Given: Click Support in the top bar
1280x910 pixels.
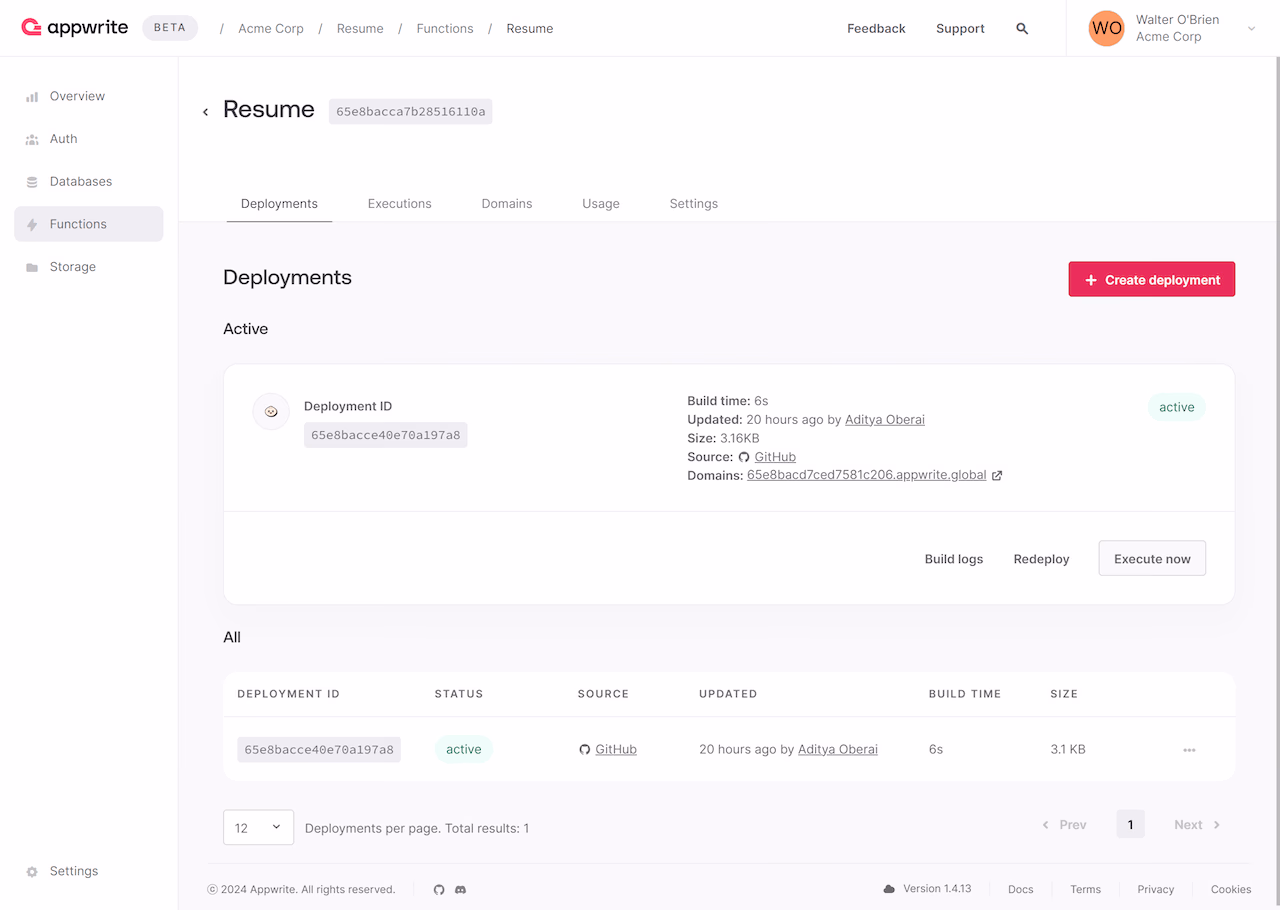Looking at the screenshot, I should 960,29.
